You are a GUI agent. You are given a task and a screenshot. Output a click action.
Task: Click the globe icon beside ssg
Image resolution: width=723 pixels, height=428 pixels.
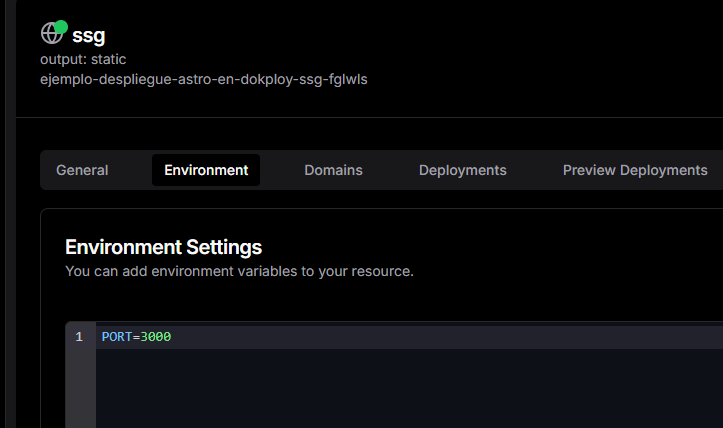point(51,34)
